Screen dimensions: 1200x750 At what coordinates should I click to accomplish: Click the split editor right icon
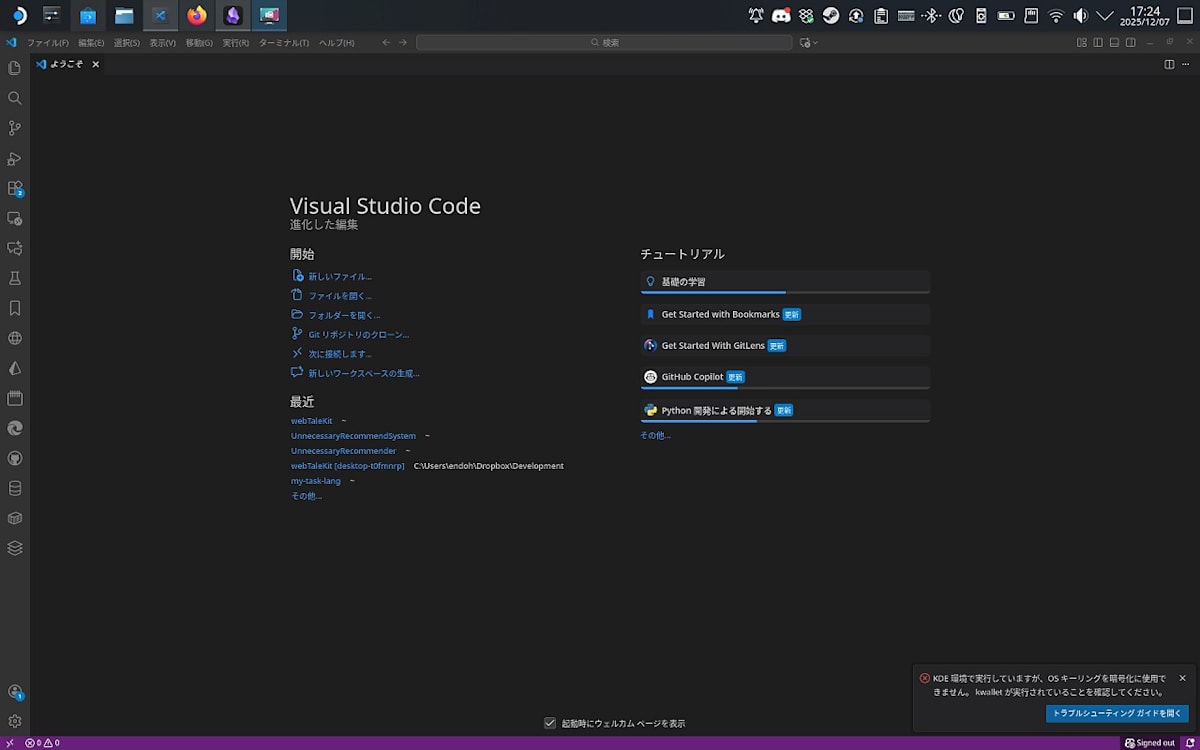[x=1169, y=64]
